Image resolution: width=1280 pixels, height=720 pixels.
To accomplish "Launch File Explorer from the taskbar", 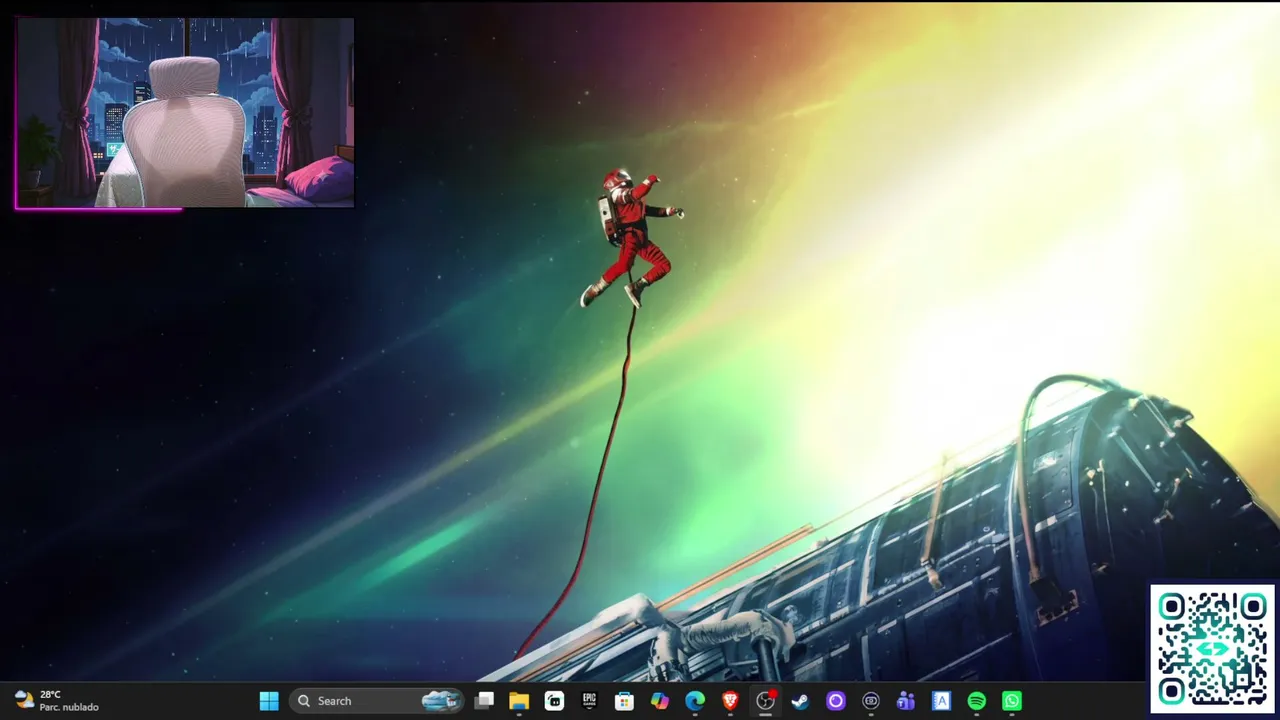I will coord(519,701).
